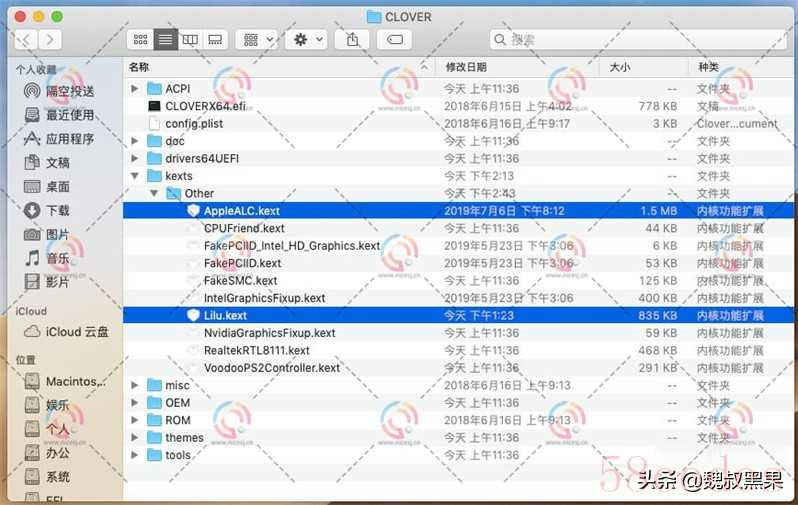Expand the tools folder

point(134,455)
